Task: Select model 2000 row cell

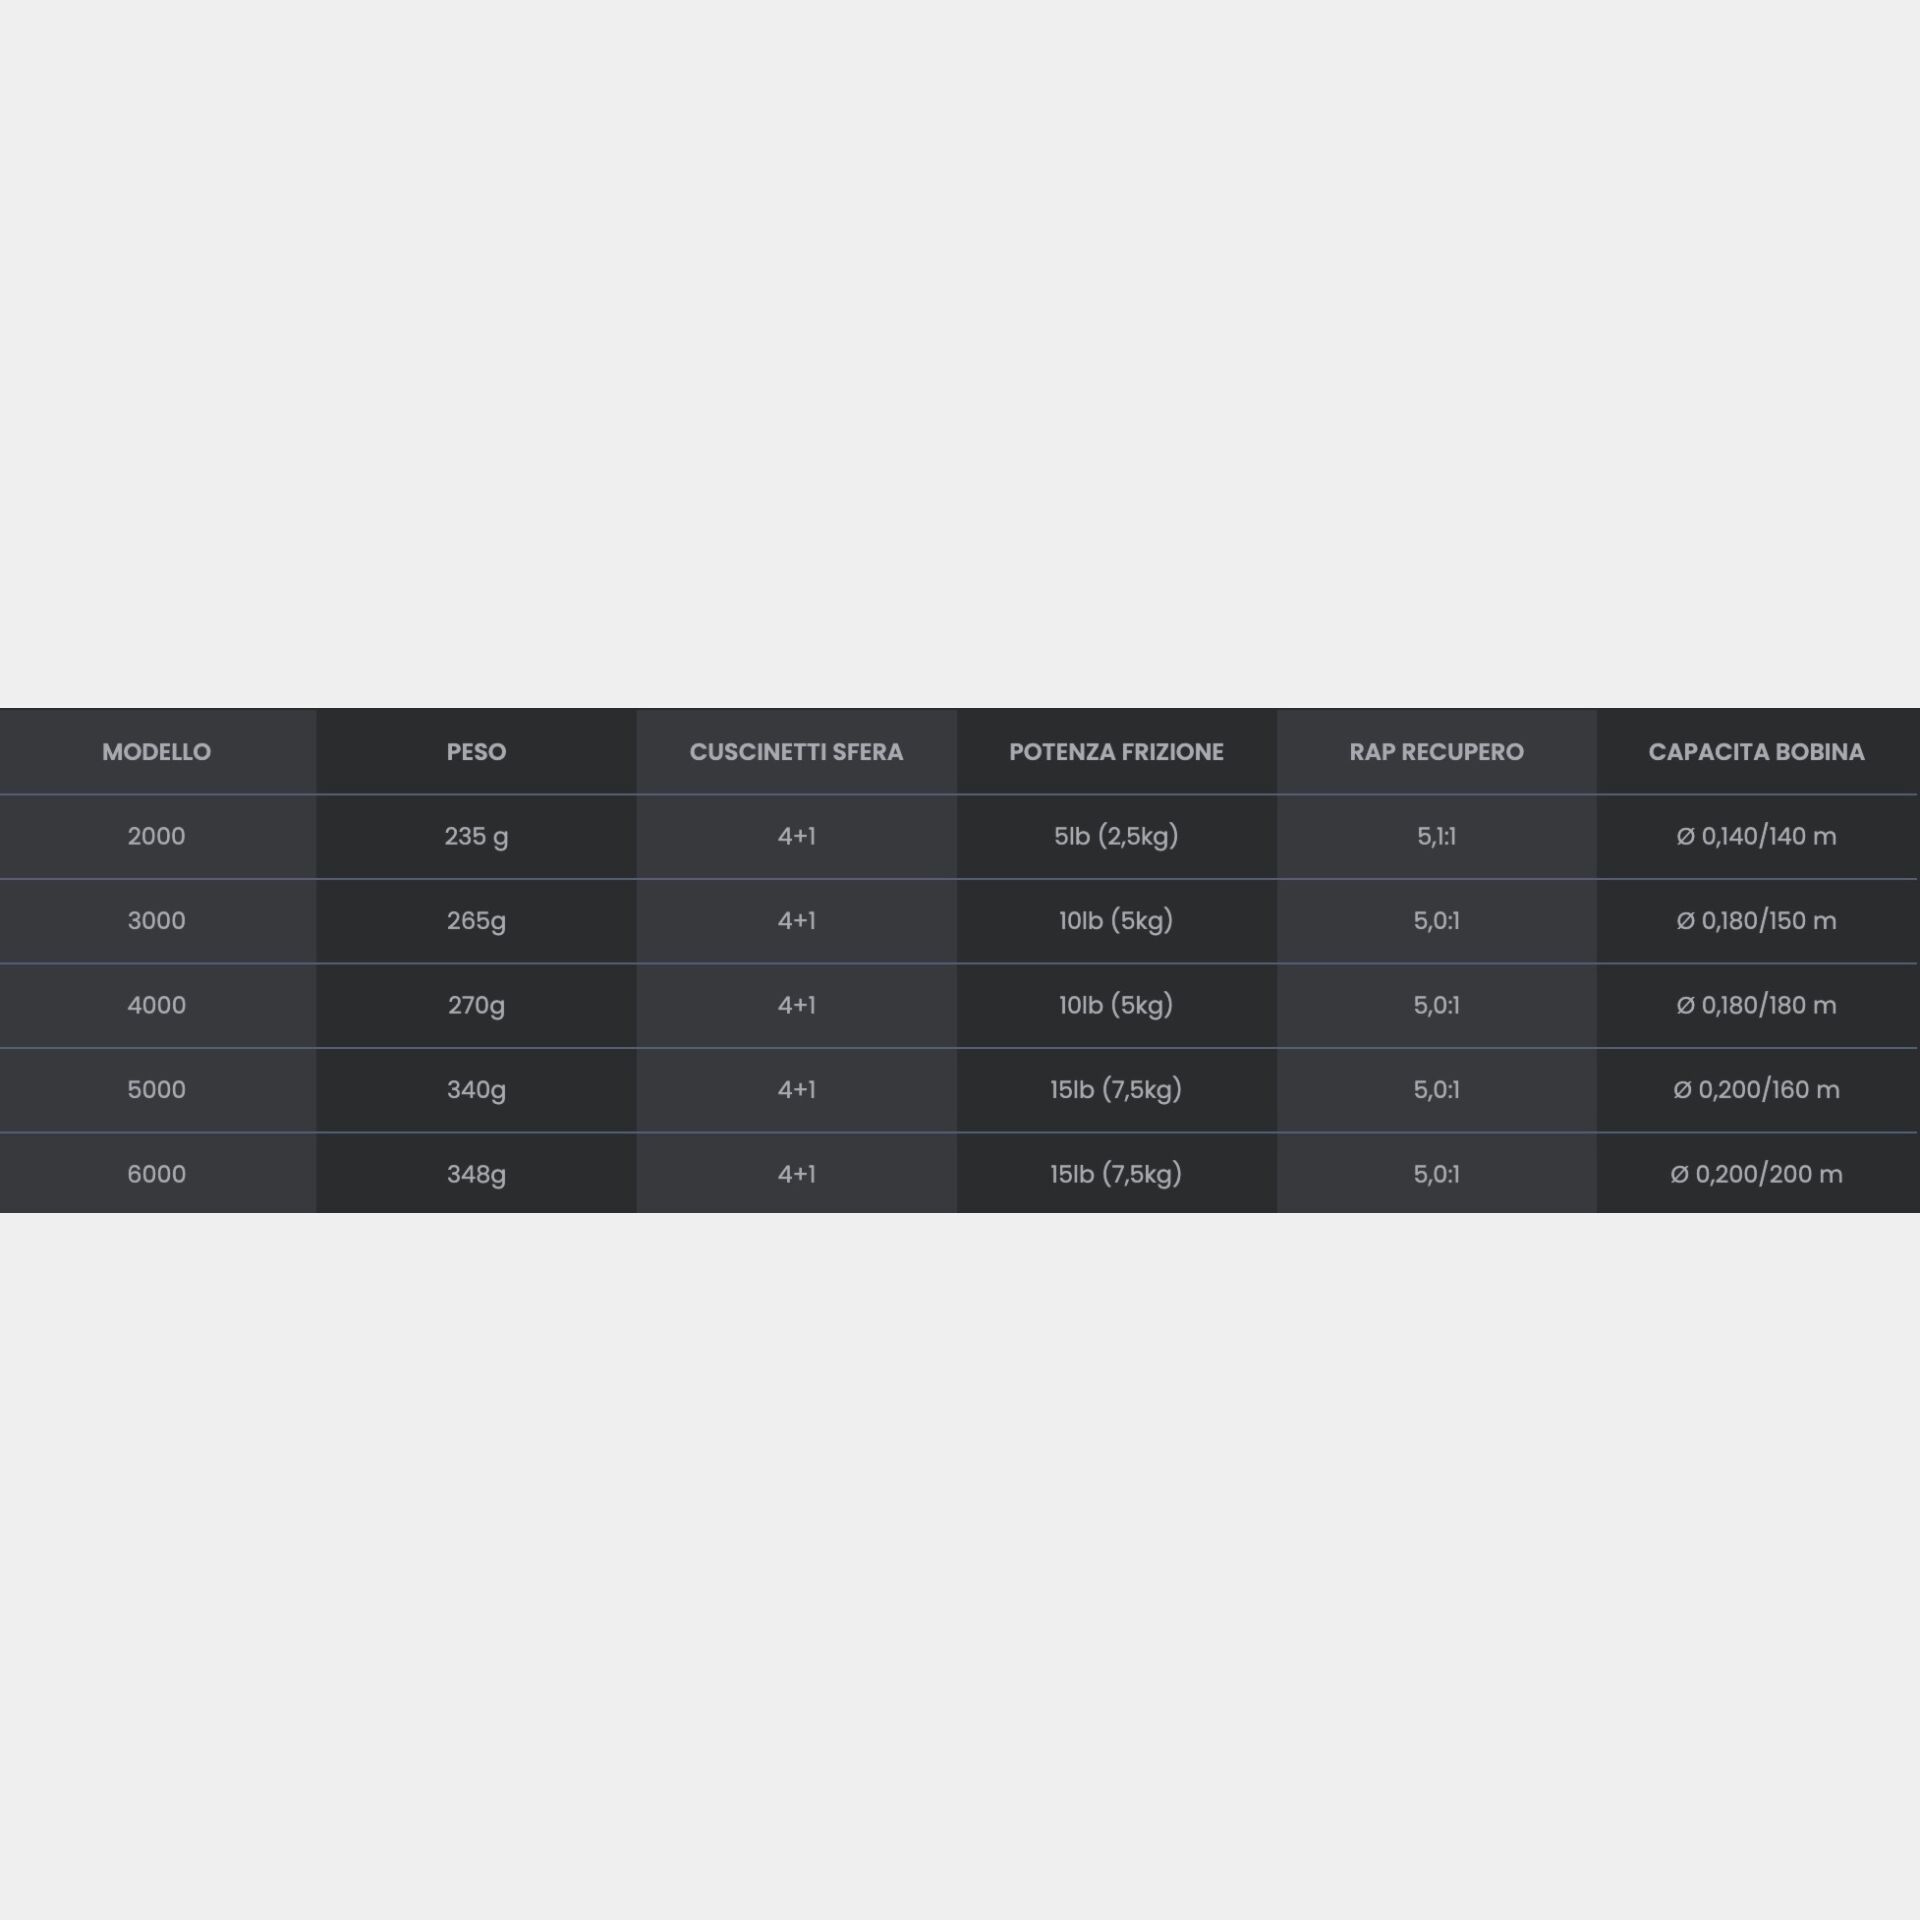Action: click(157, 836)
